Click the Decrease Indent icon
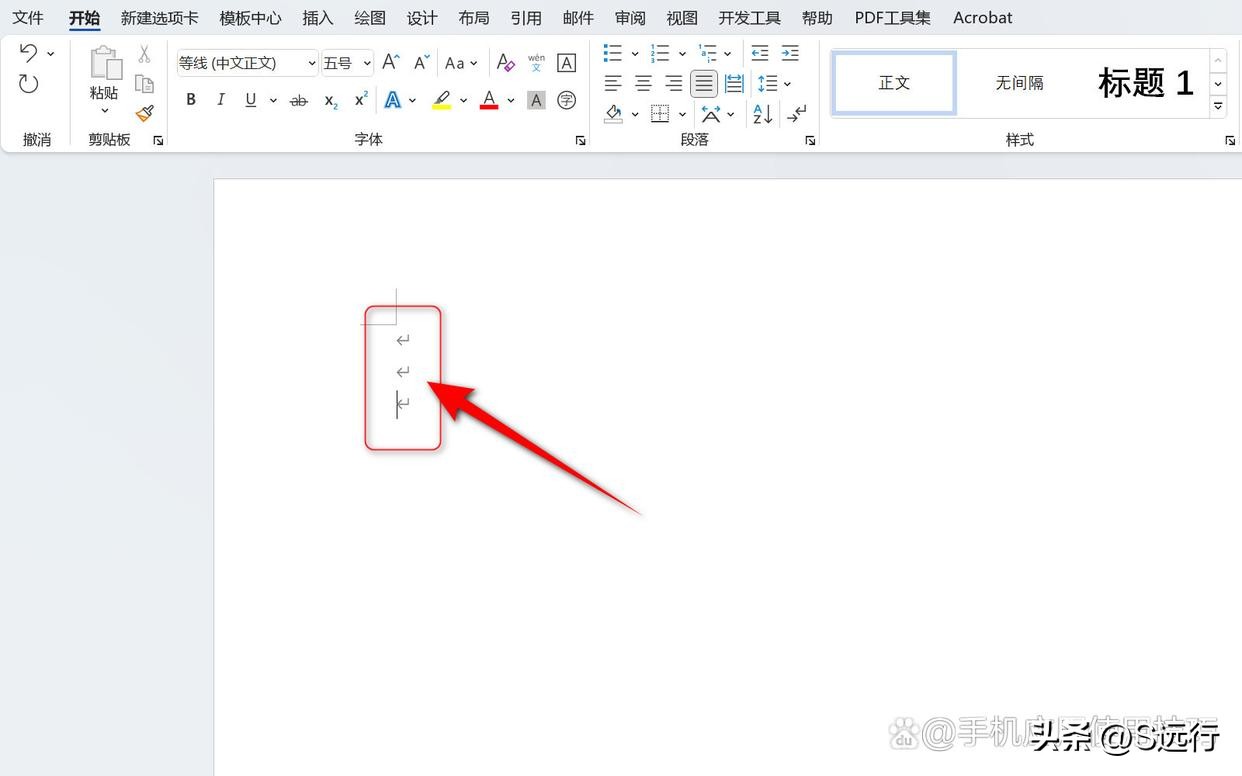Viewport: 1242px width, 776px height. (x=760, y=53)
